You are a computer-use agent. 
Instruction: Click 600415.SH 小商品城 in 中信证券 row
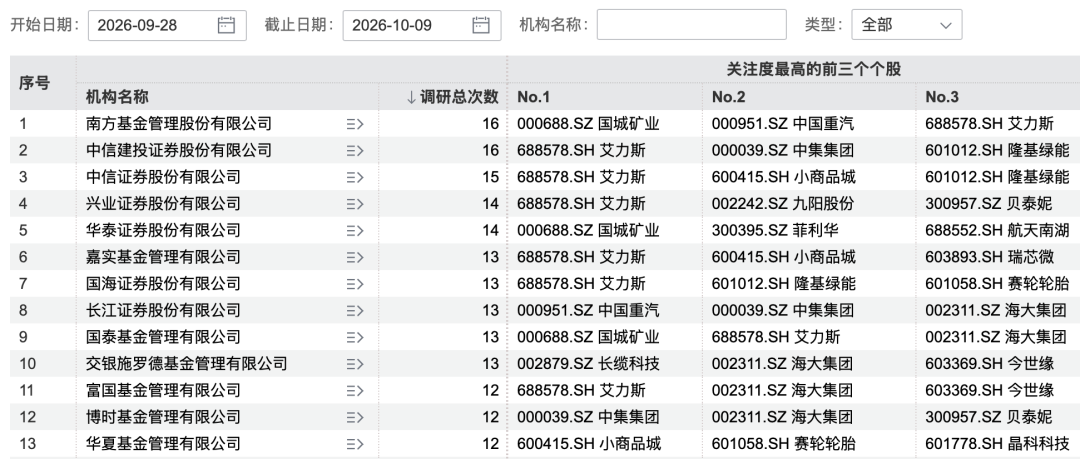click(784, 177)
